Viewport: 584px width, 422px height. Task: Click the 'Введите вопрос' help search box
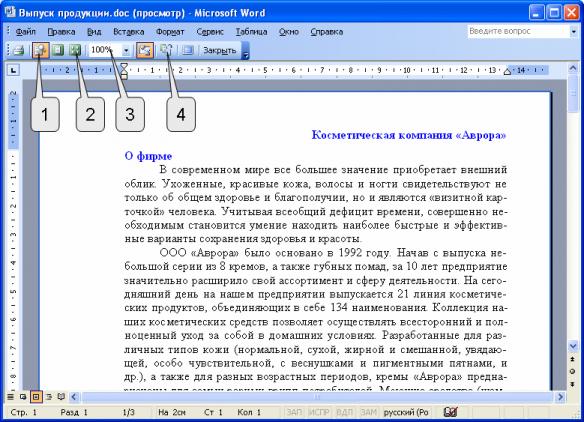tap(518, 31)
